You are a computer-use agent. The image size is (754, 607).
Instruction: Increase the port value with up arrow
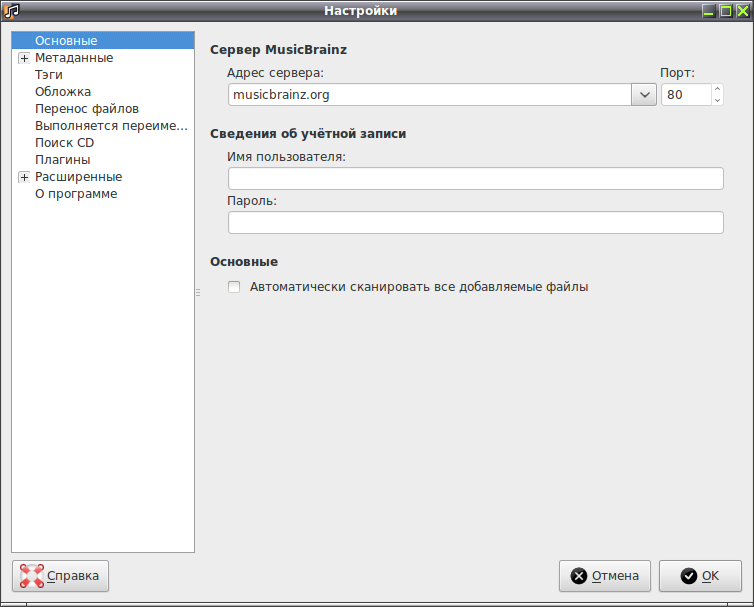(717, 89)
